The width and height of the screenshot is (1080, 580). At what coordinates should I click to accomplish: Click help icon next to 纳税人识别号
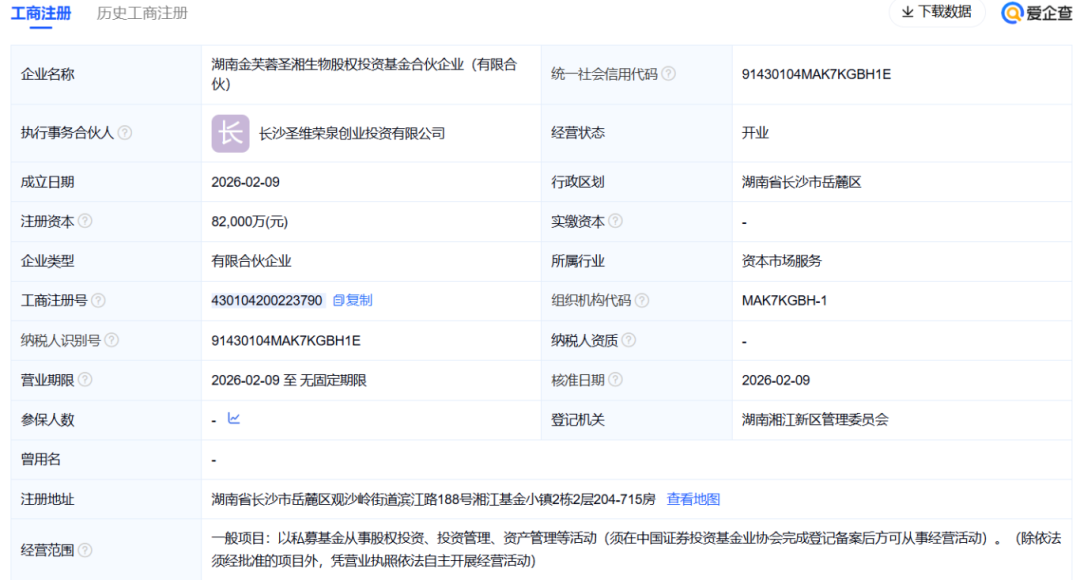pos(111,340)
